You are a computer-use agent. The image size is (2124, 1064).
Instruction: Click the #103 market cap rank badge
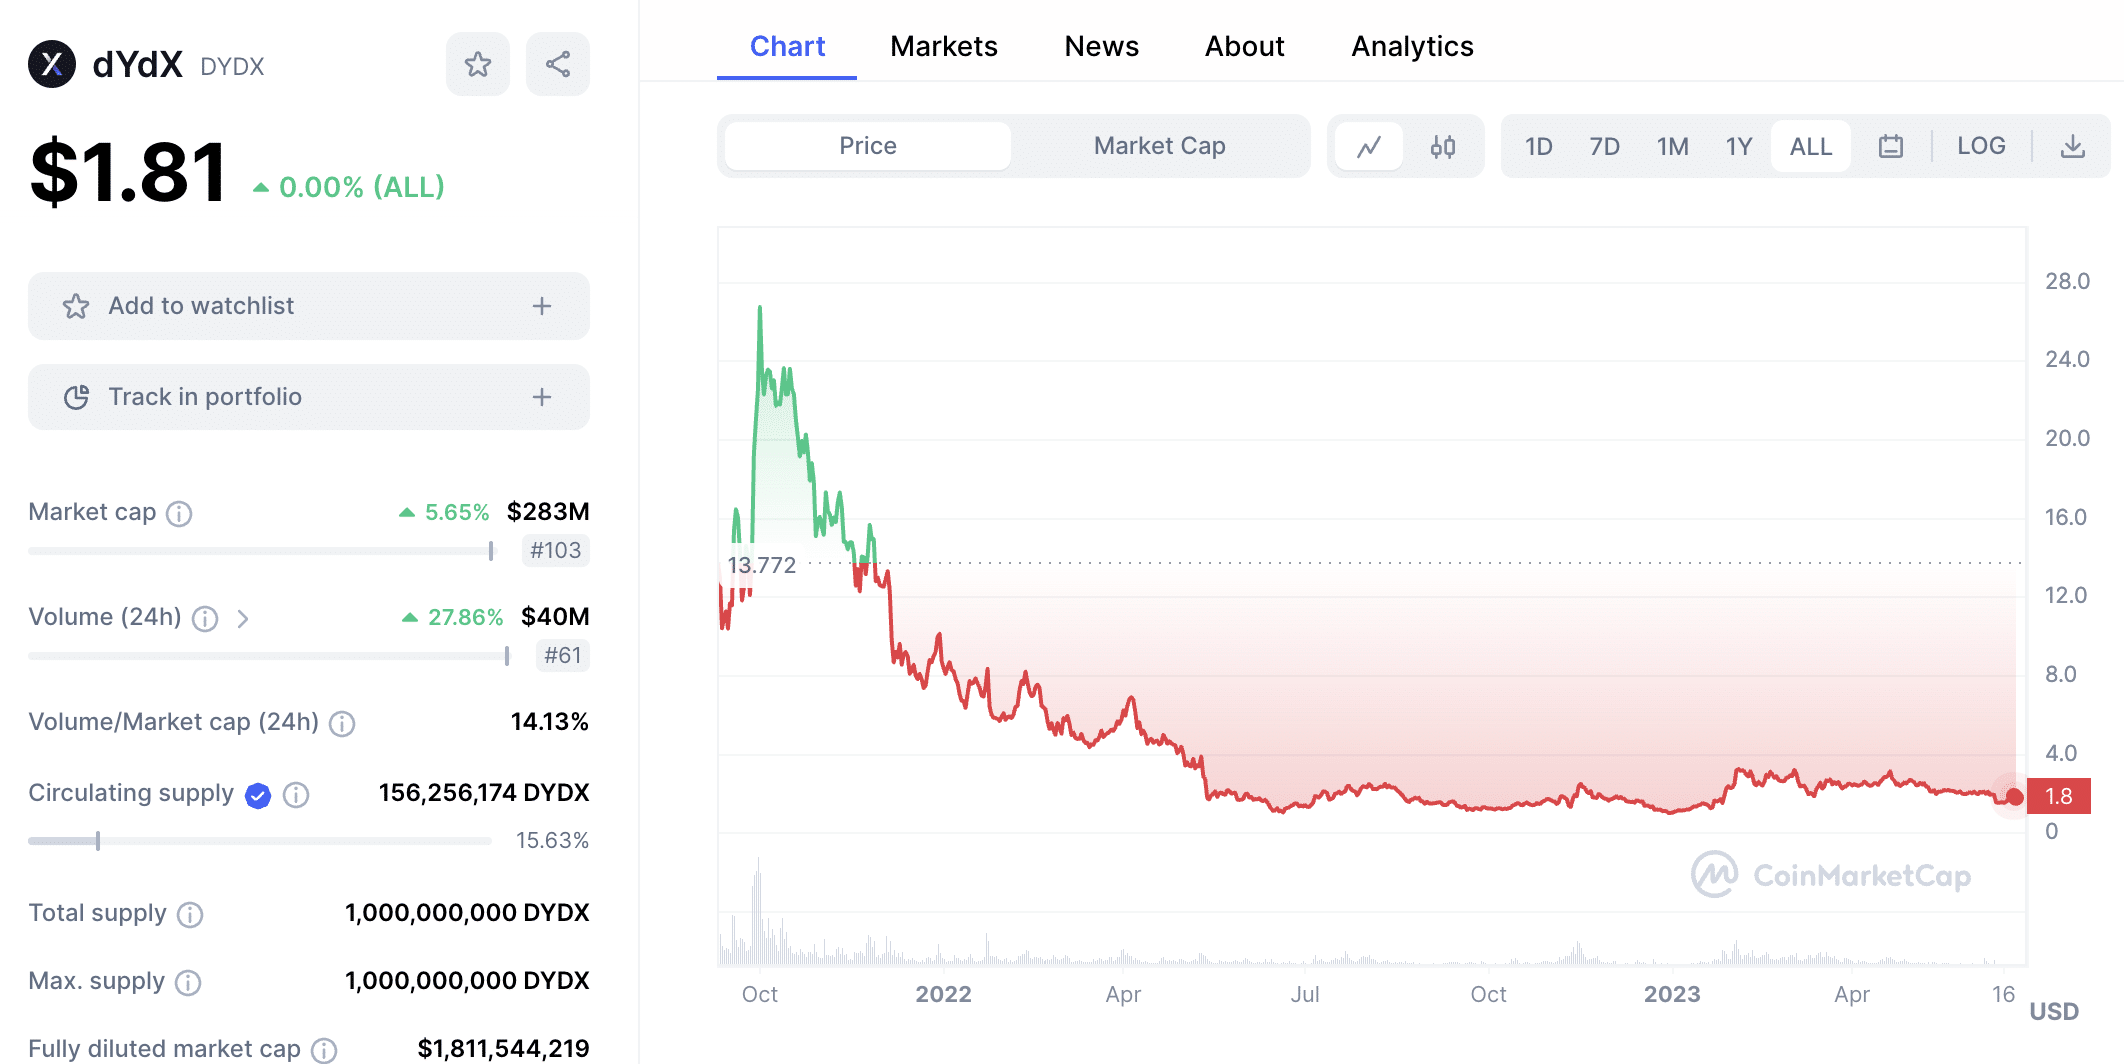pos(556,551)
